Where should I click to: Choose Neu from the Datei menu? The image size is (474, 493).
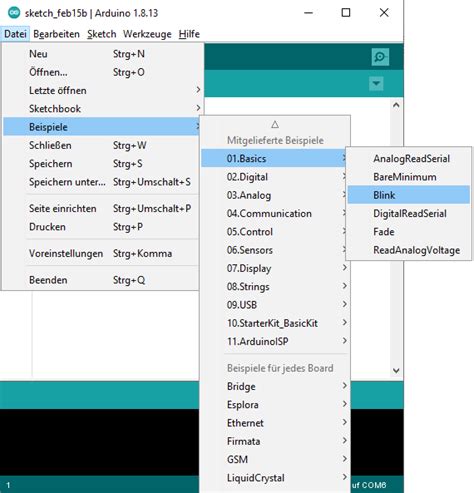102,54
